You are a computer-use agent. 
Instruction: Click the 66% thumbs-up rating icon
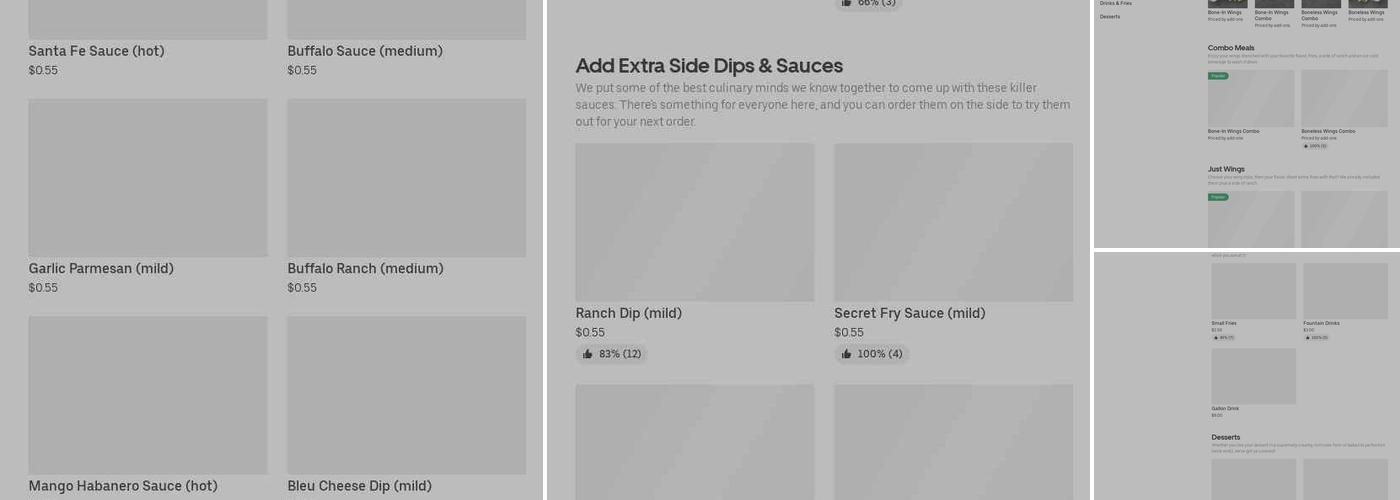[x=846, y=3]
